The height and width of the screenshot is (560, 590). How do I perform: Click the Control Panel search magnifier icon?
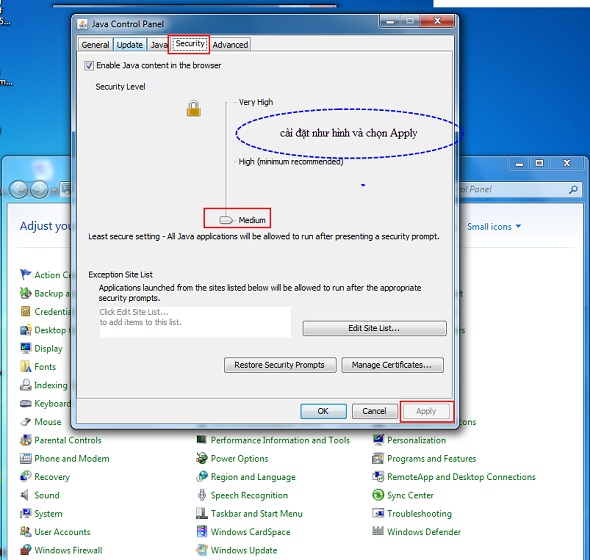(573, 189)
